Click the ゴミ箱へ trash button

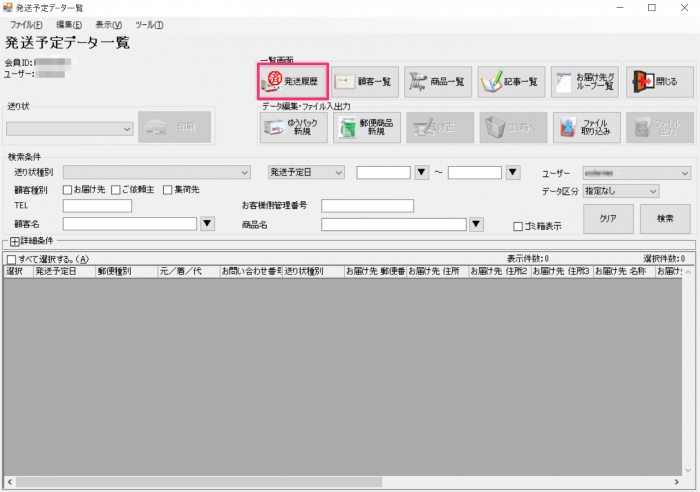[x=513, y=128]
